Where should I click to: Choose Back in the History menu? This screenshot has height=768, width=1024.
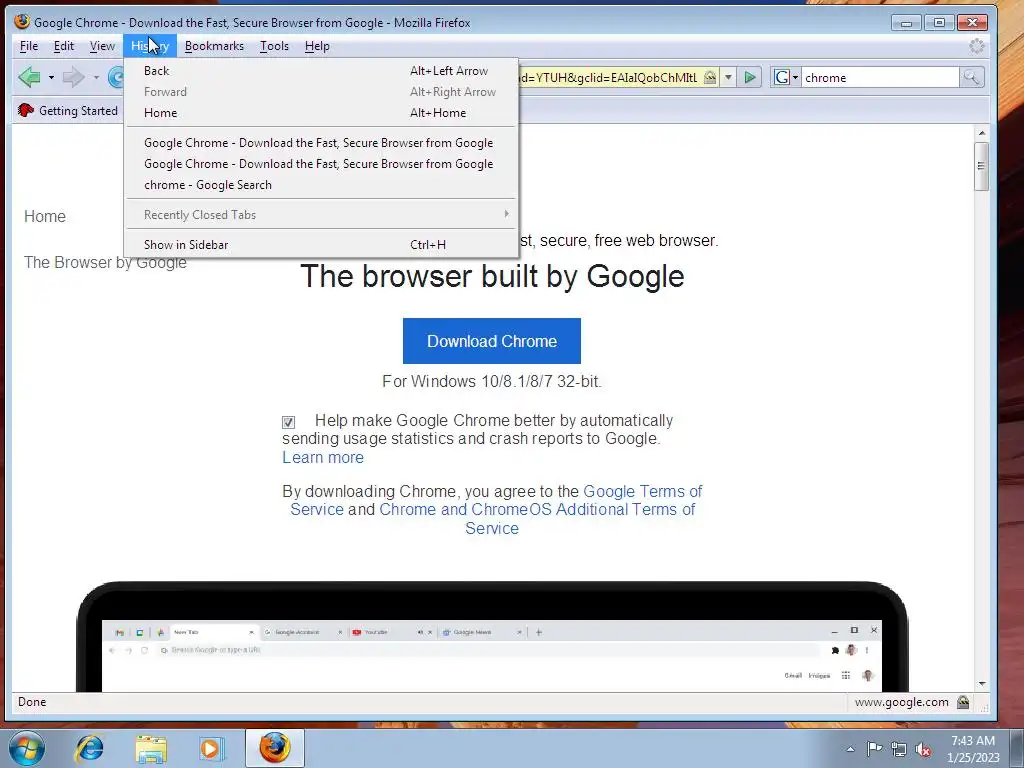[320, 71]
